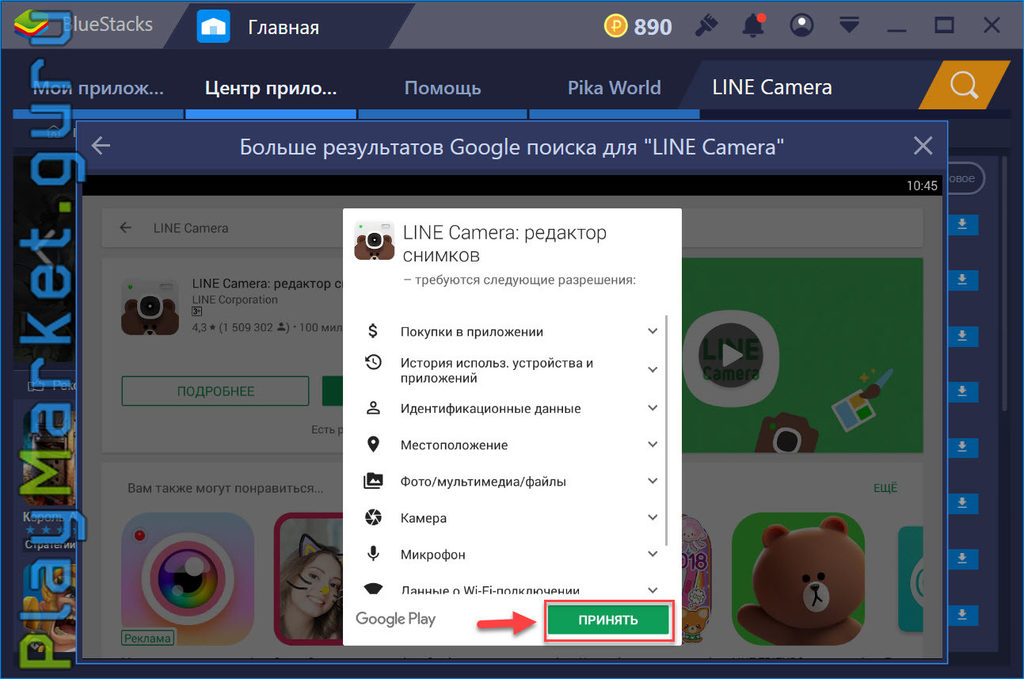
Task: Click the orange search button
Action: 964,85
